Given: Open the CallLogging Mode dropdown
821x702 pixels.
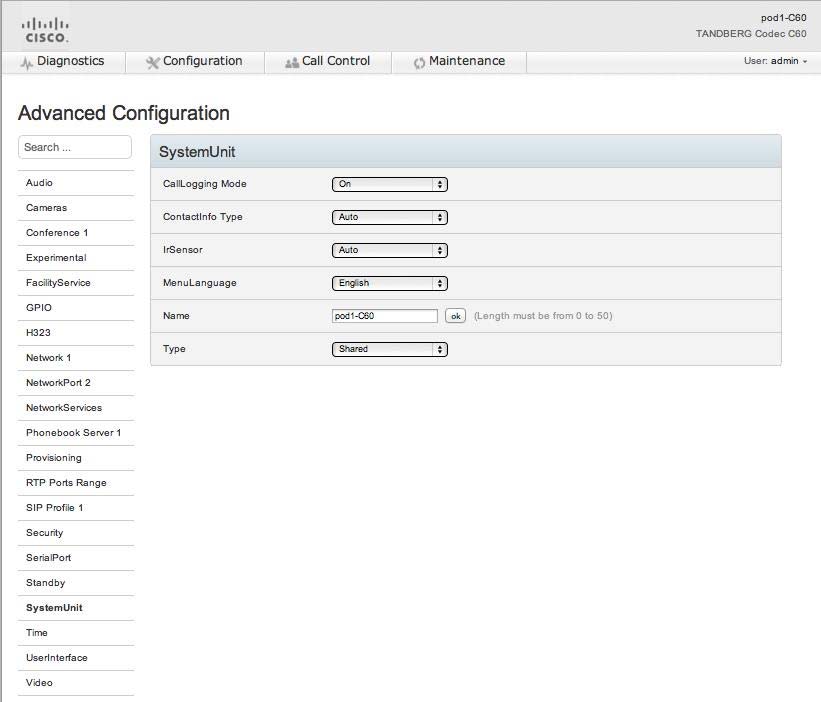Looking at the screenshot, I should [390, 184].
